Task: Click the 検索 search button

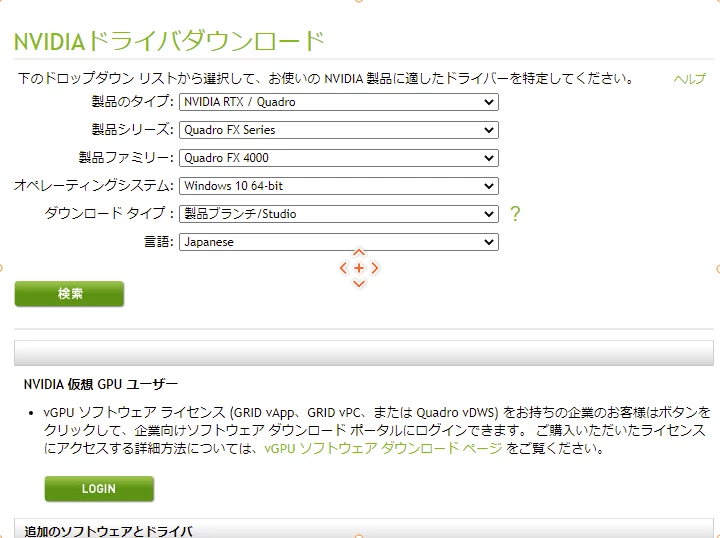Action: click(69, 294)
